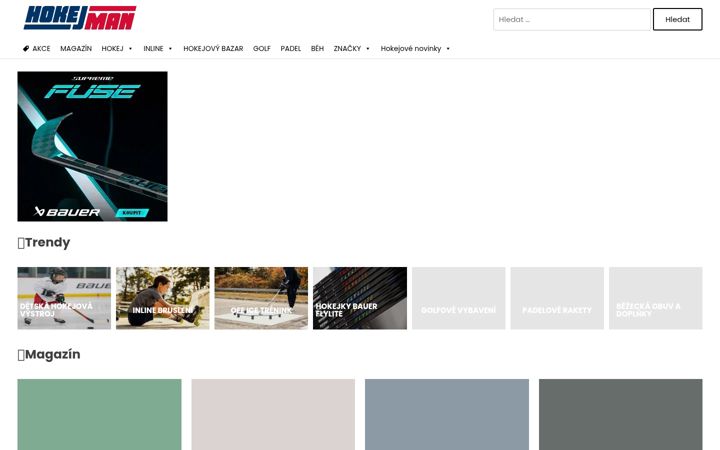Open the GOLF section
Viewport: 720px width, 450px height.
coord(262,49)
